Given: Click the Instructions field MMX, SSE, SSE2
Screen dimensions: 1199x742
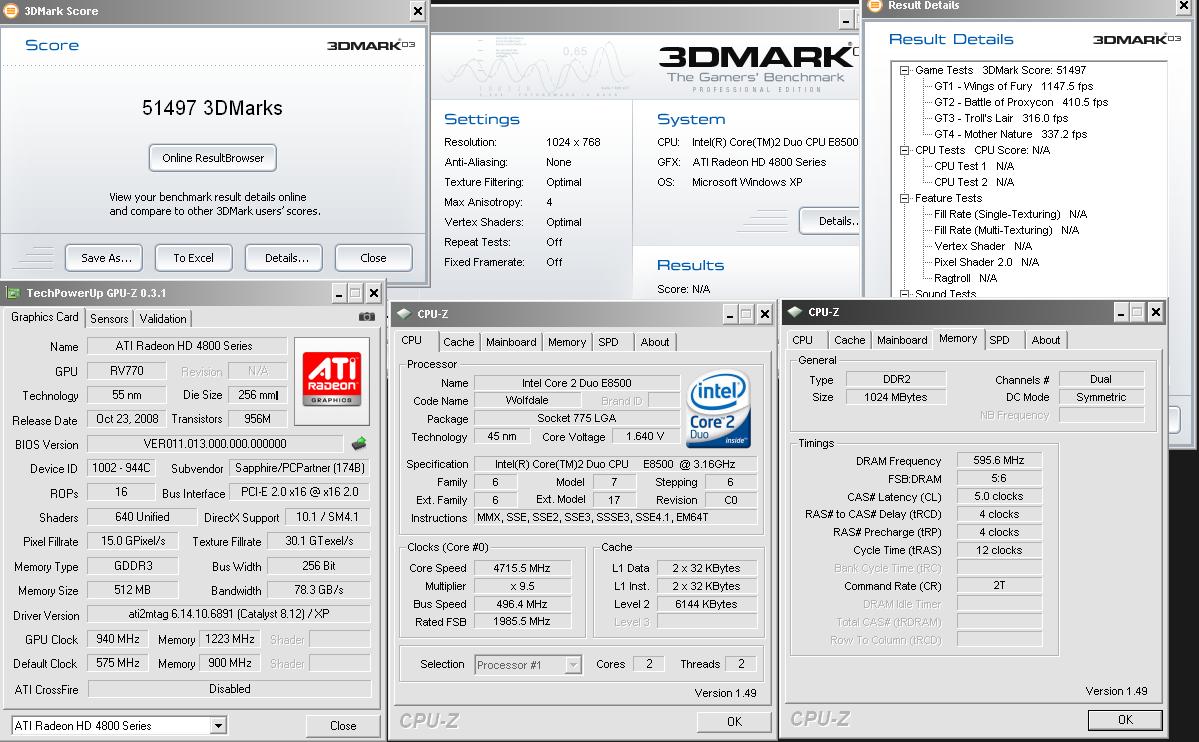Looking at the screenshot, I should click(x=616, y=517).
